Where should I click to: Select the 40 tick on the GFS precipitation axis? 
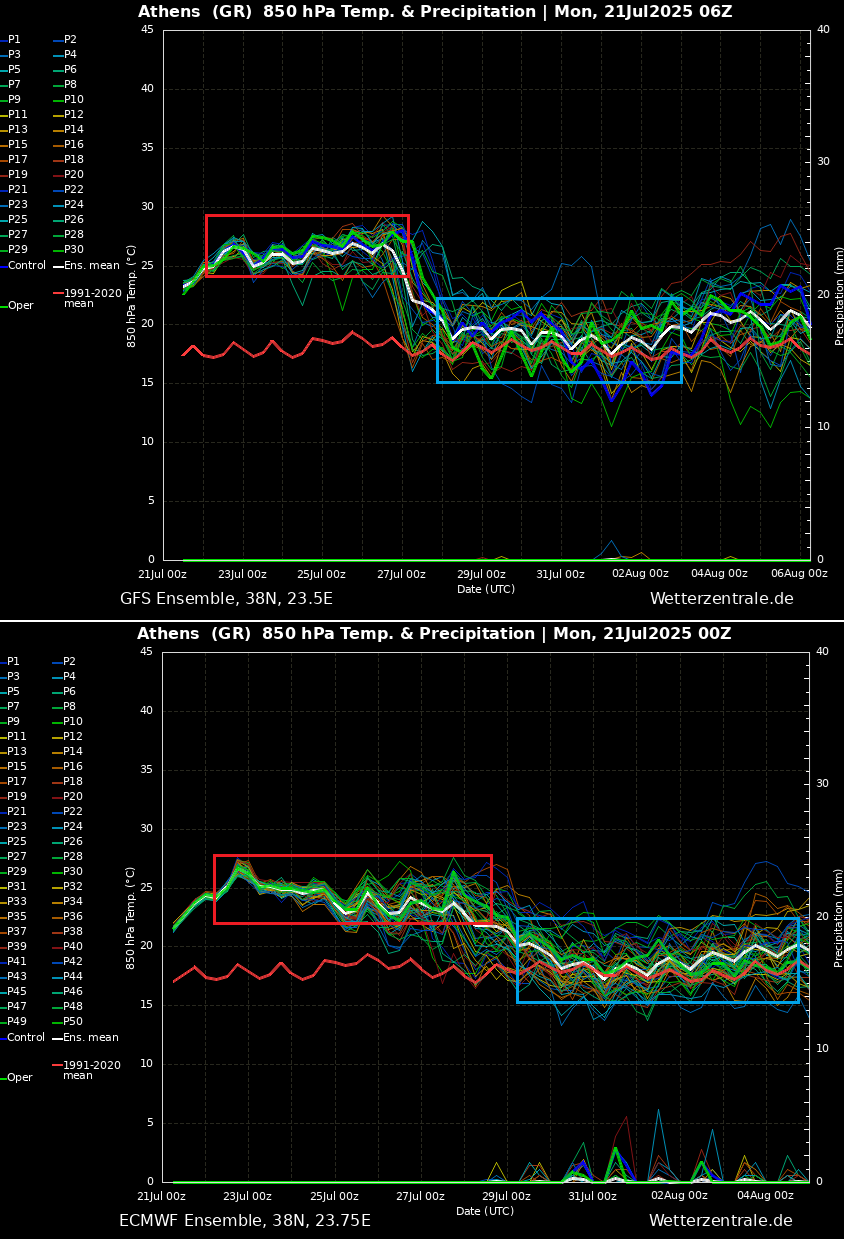pos(823,30)
